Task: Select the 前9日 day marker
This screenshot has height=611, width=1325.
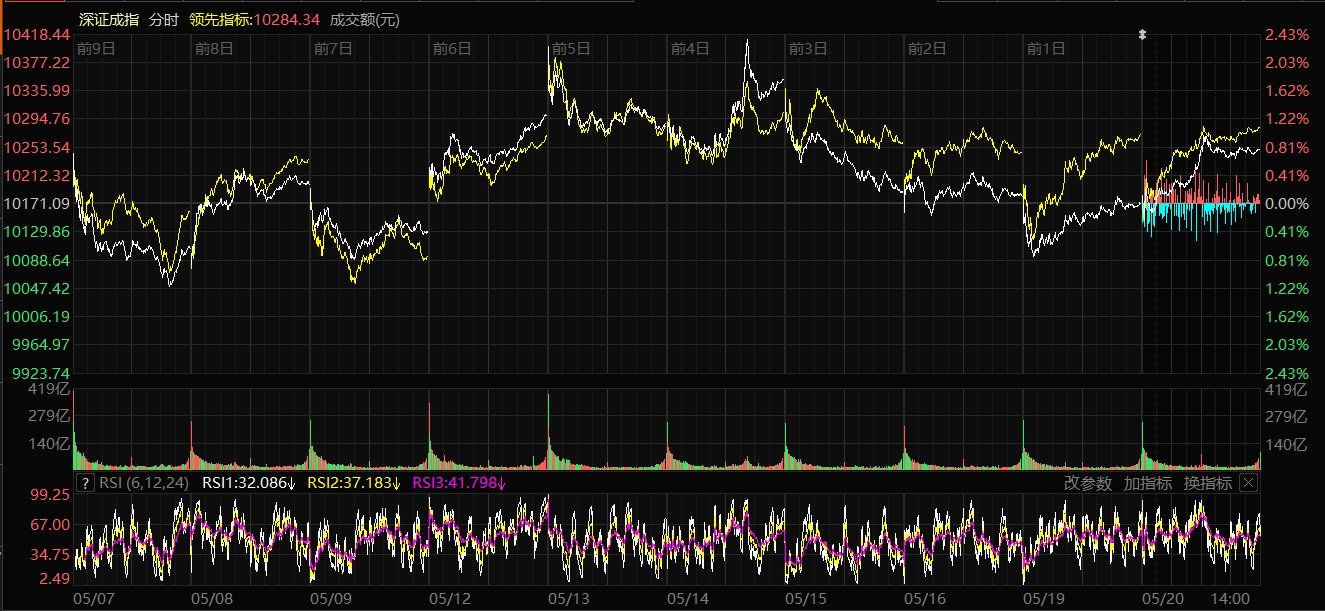Action: point(96,47)
